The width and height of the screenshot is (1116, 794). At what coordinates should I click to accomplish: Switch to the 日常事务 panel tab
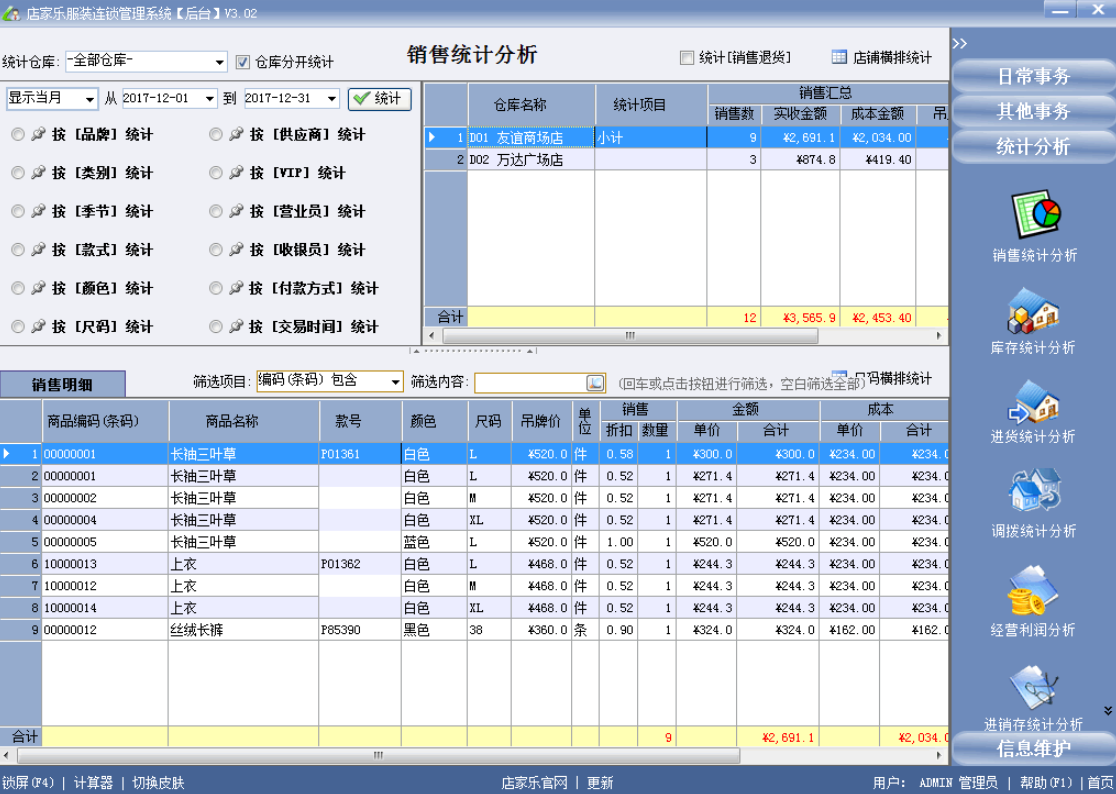tap(1033, 76)
